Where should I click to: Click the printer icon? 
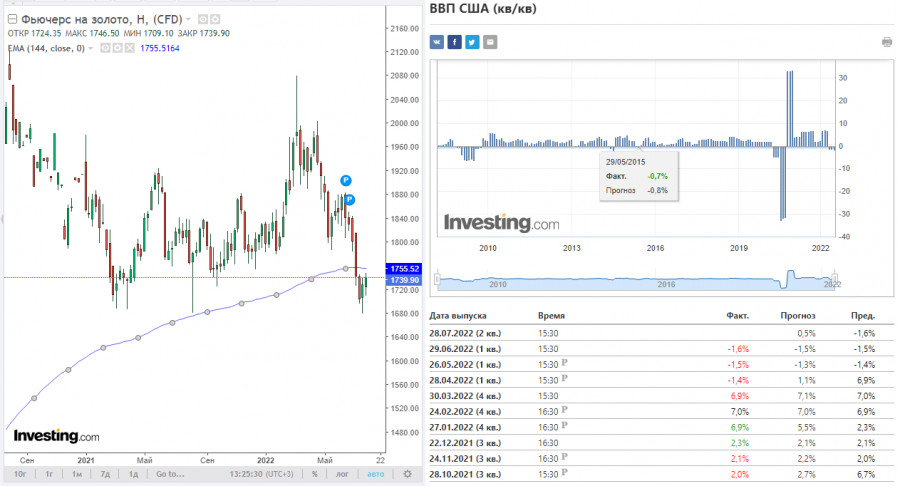886,42
